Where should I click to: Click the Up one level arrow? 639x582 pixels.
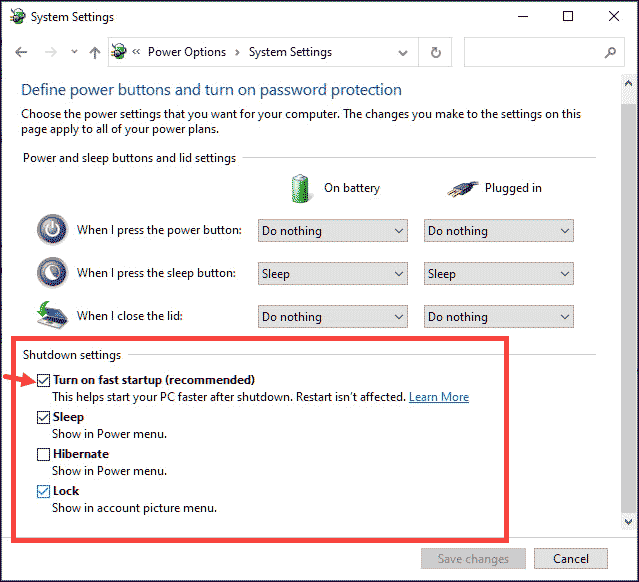coord(95,52)
